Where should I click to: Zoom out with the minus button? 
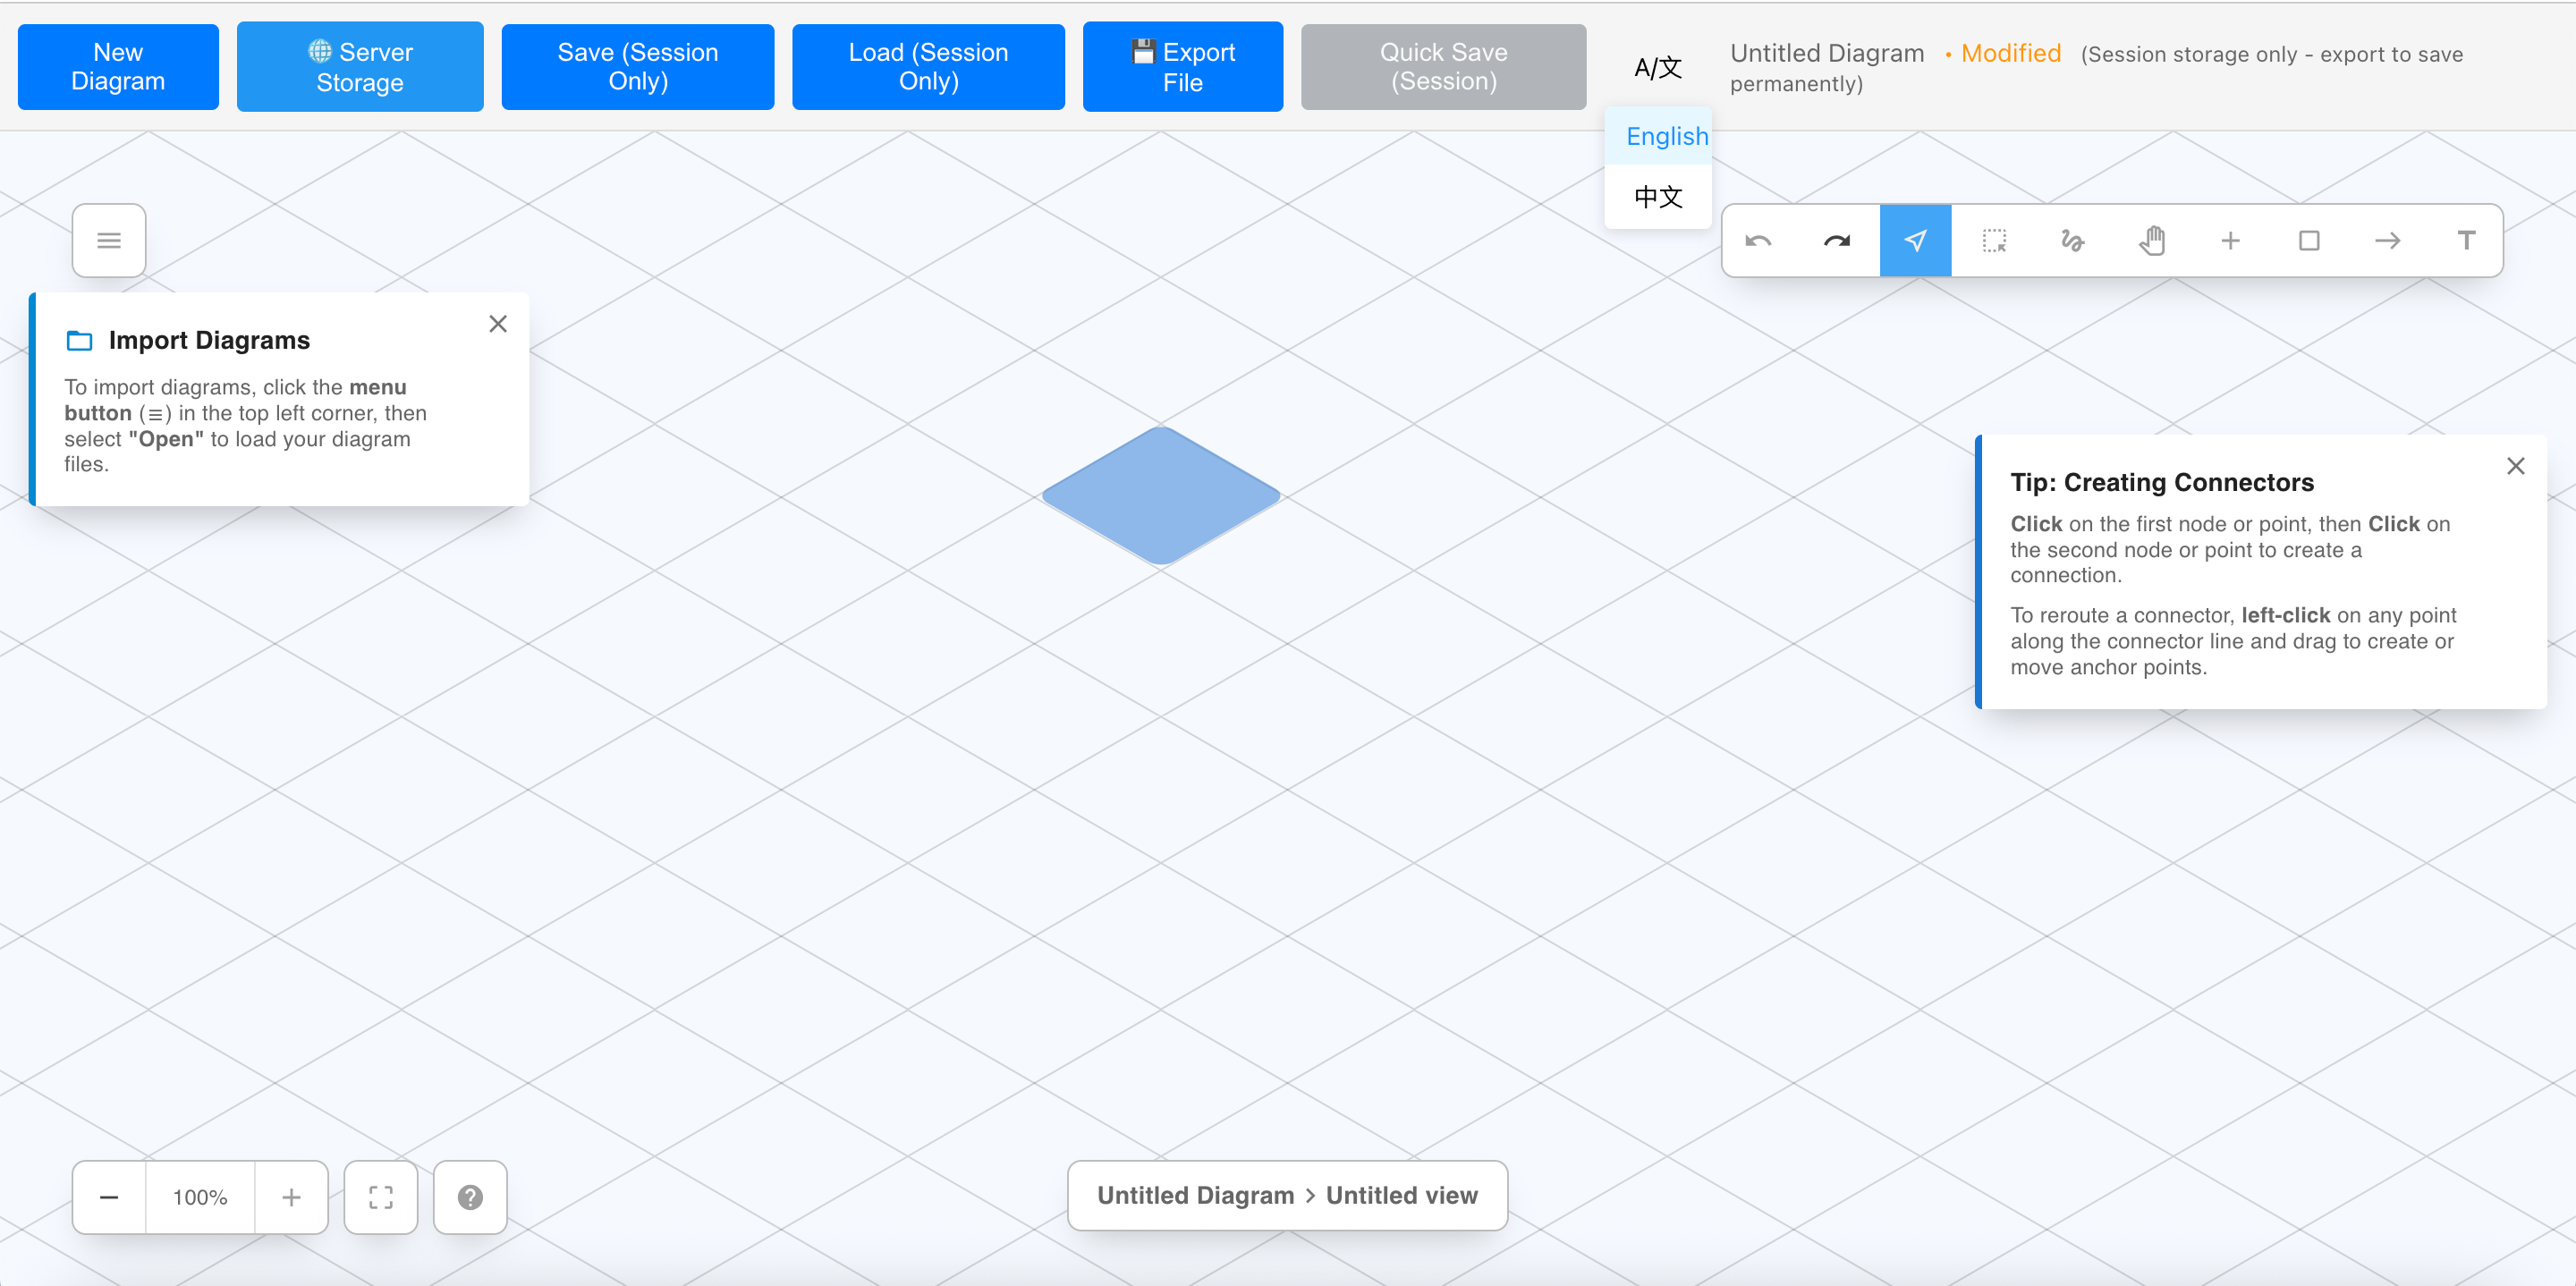tap(109, 1197)
